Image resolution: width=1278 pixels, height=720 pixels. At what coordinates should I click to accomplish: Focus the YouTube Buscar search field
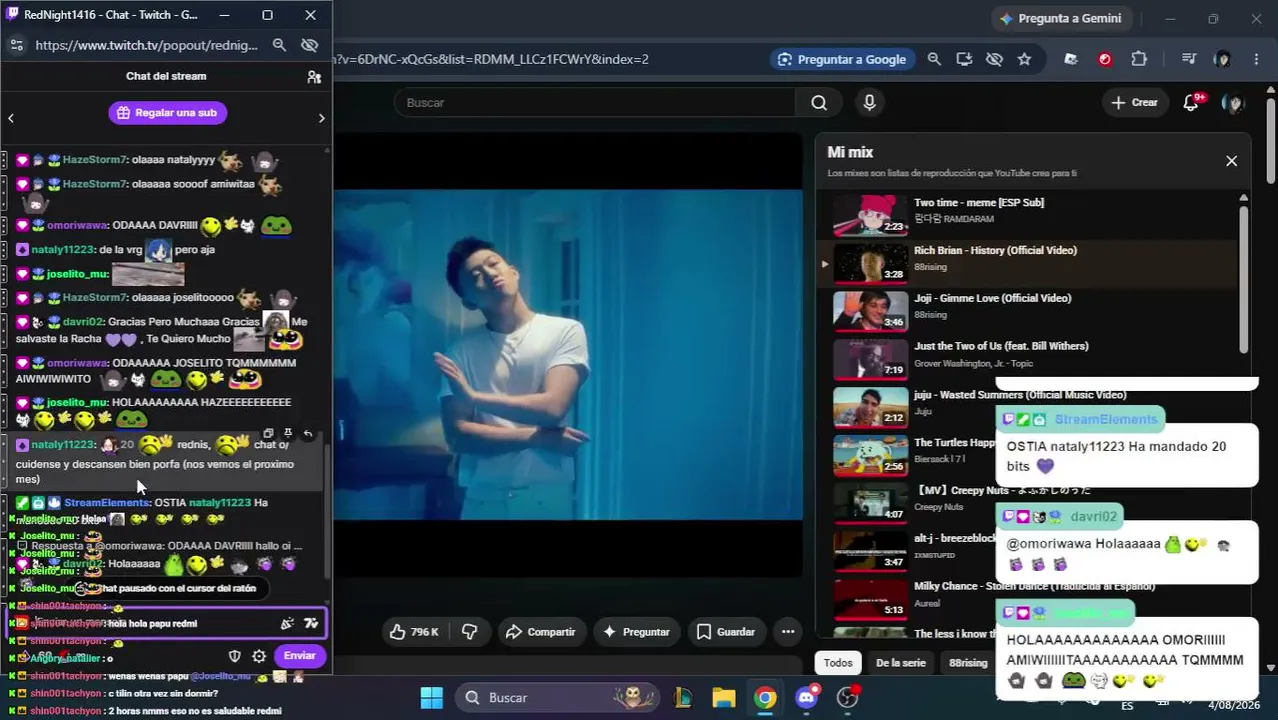595,102
